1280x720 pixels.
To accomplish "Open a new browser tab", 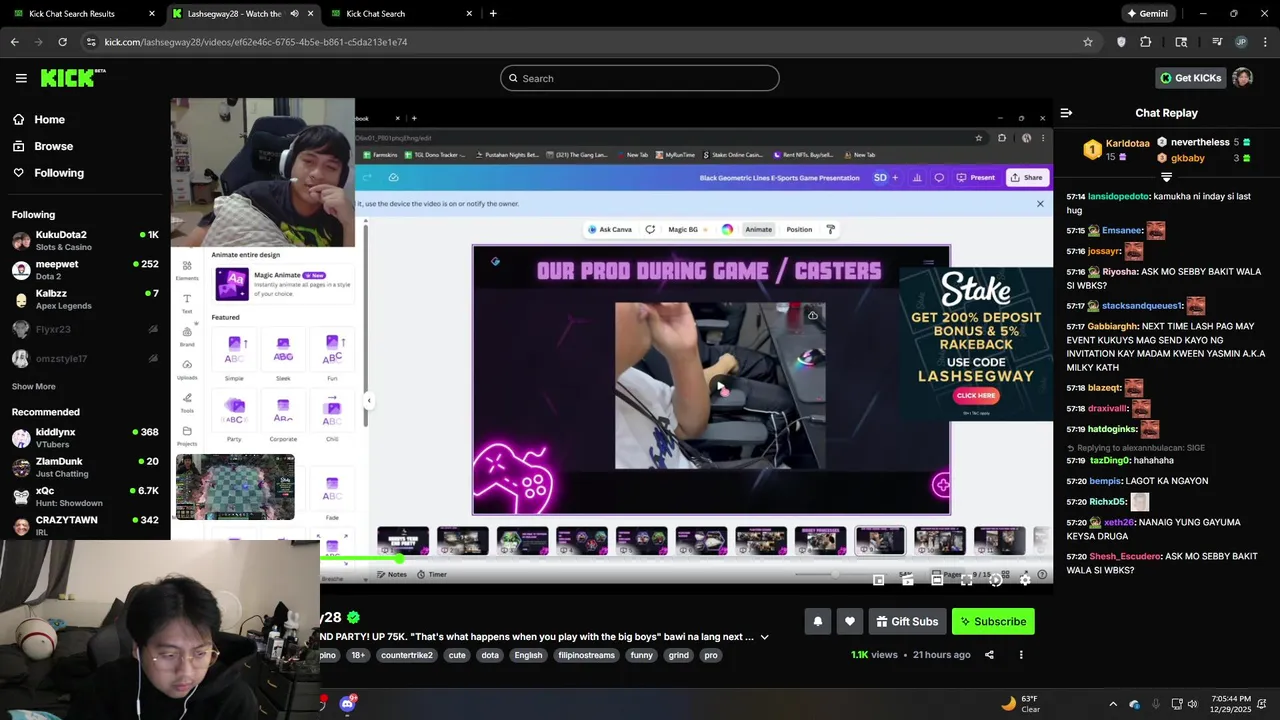I will point(493,13).
